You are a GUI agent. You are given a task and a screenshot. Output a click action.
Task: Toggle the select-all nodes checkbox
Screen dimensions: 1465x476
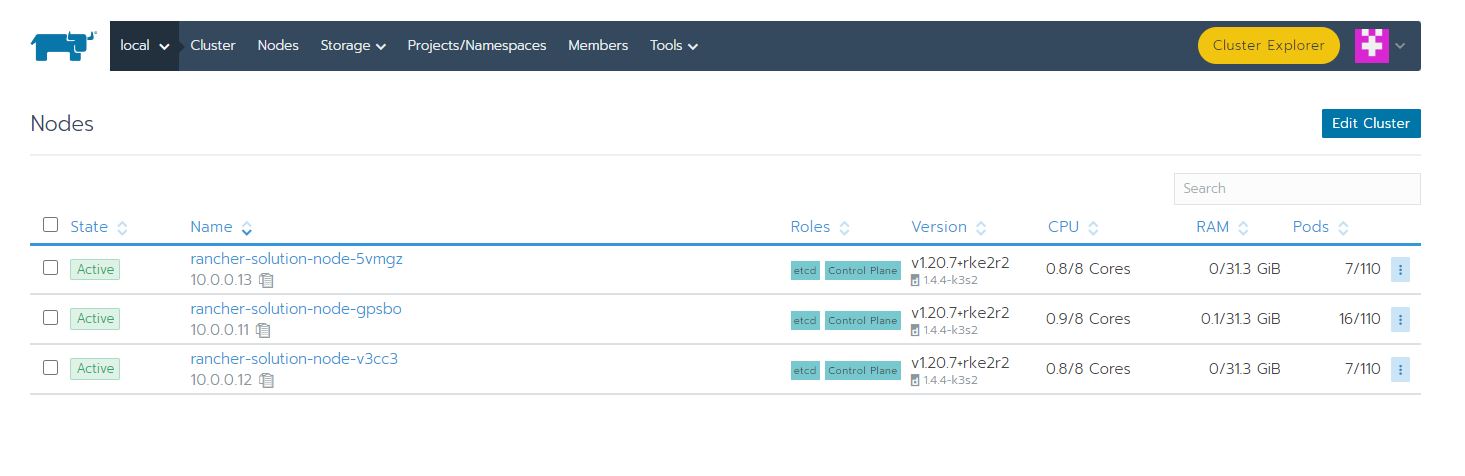pos(51,225)
